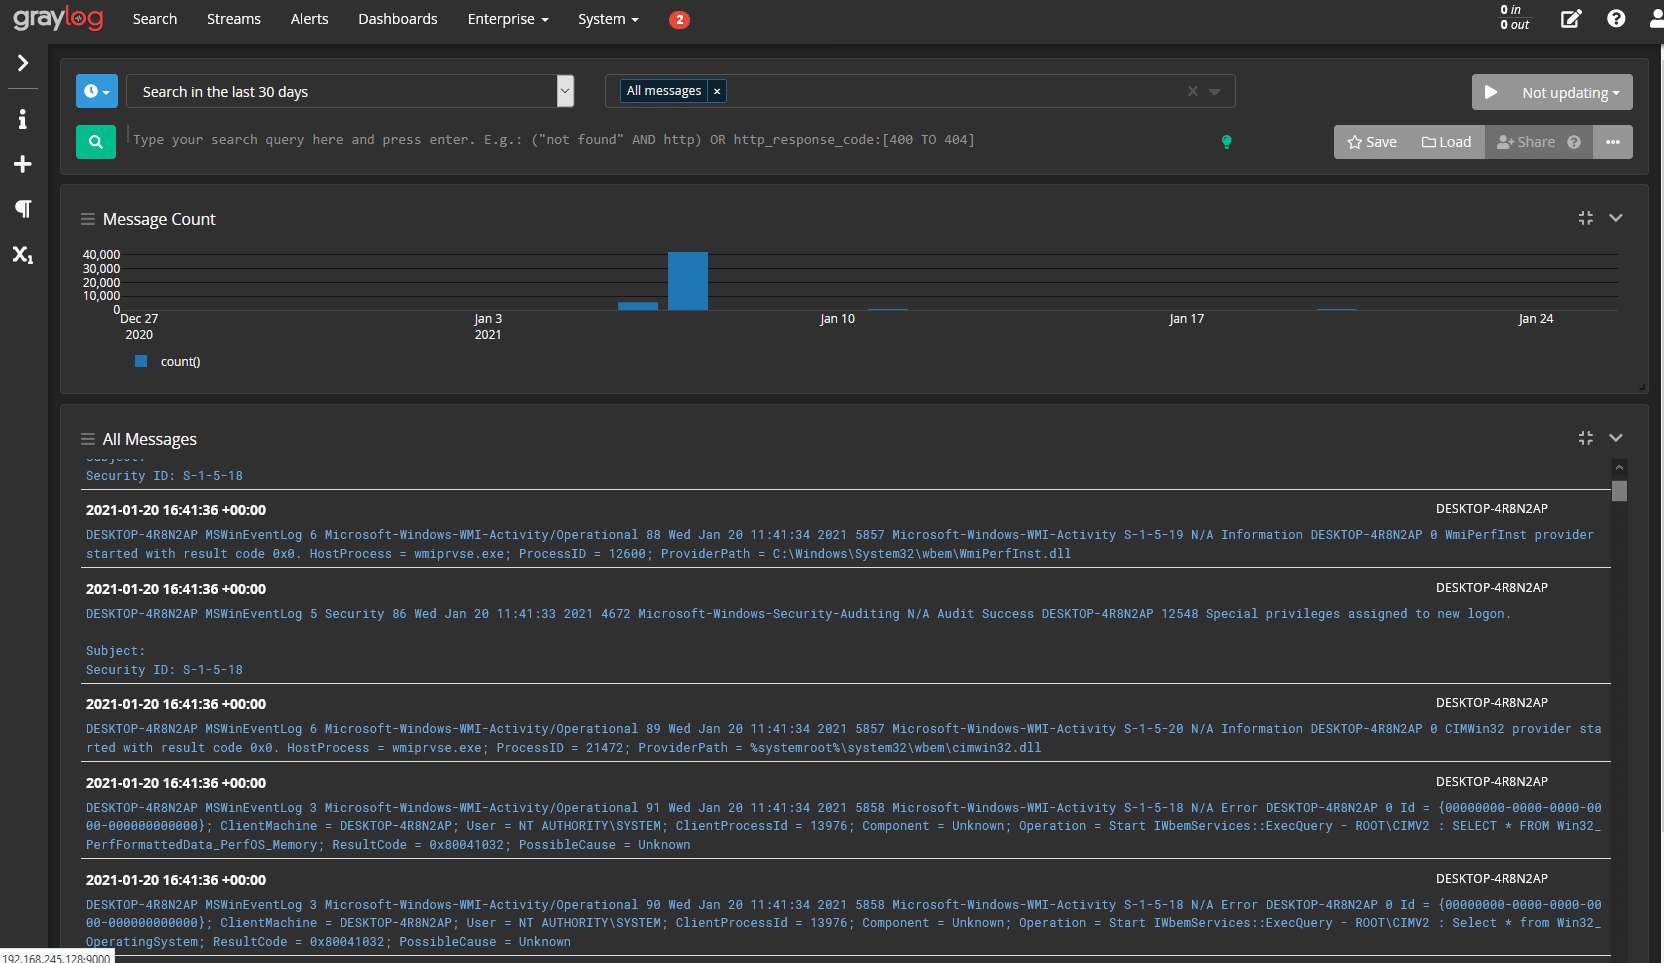Click the Save search button
The width and height of the screenshot is (1664, 963).
[1372, 142]
